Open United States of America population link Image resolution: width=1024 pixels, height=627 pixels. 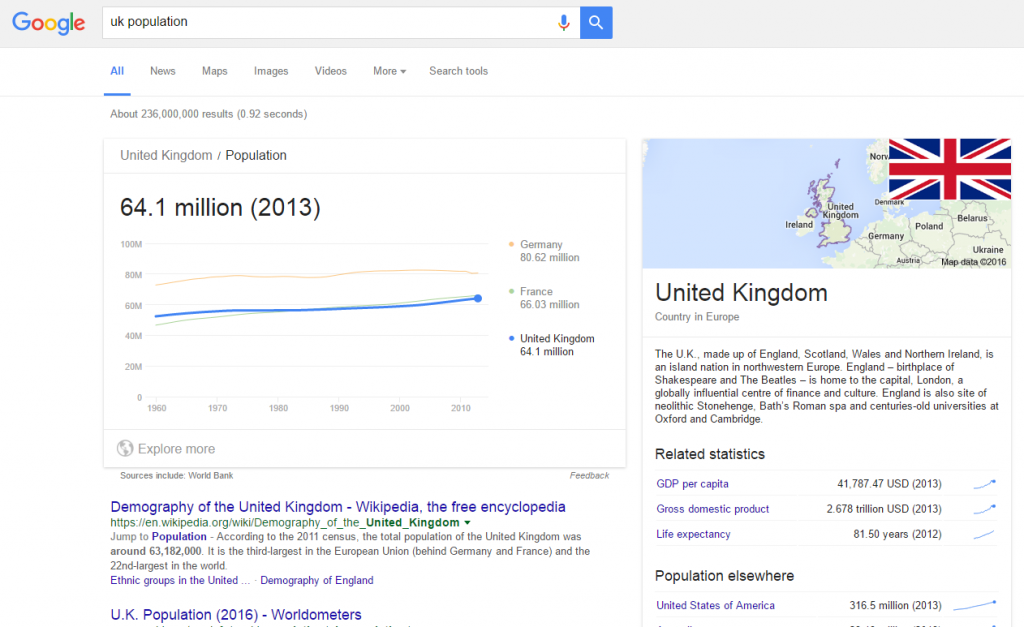pyautogui.click(x=715, y=605)
